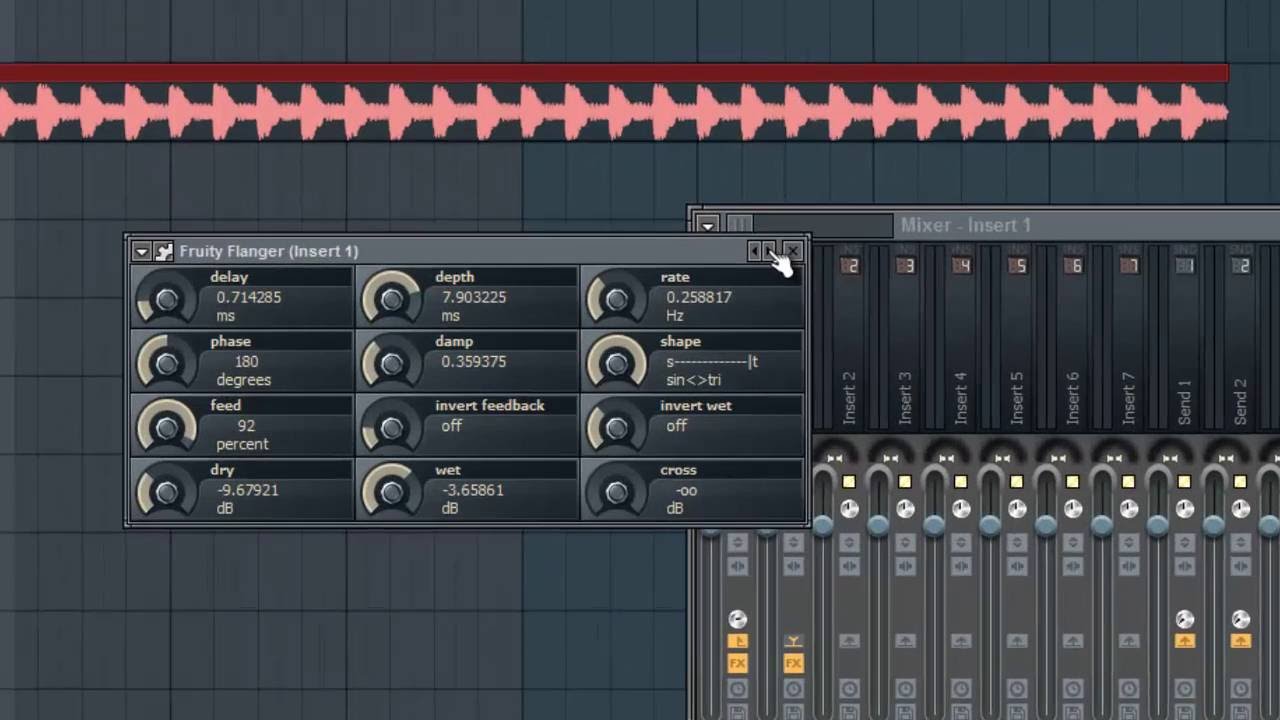Toggle the invert wet knob
Viewport: 1280px width, 720px height.
[x=616, y=427]
